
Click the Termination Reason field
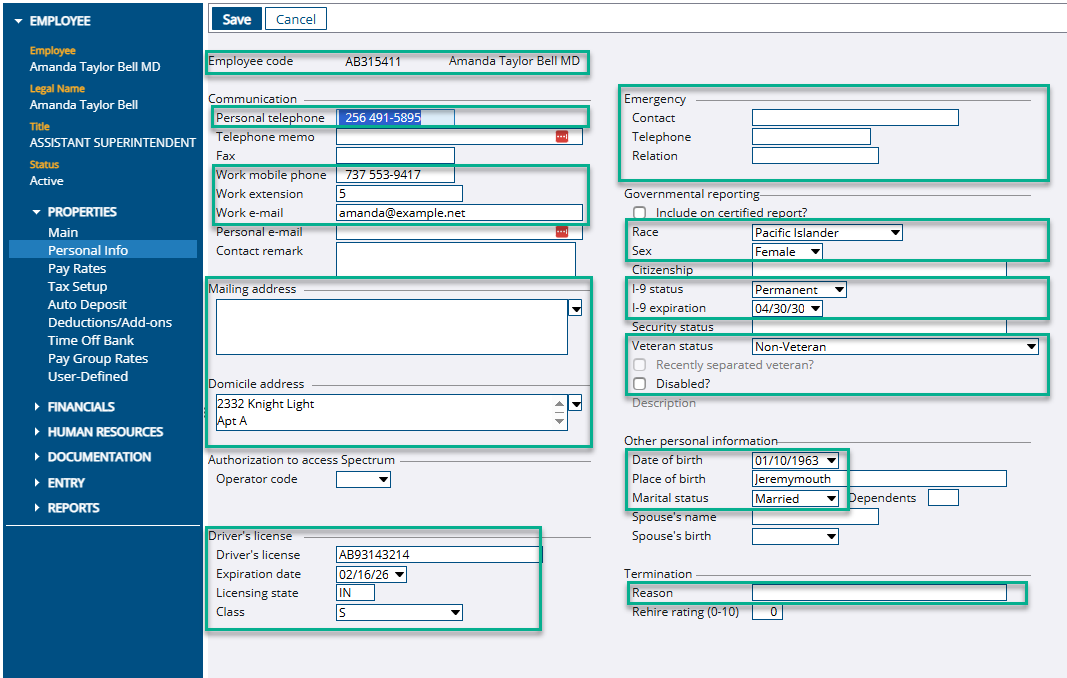pos(879,593)
